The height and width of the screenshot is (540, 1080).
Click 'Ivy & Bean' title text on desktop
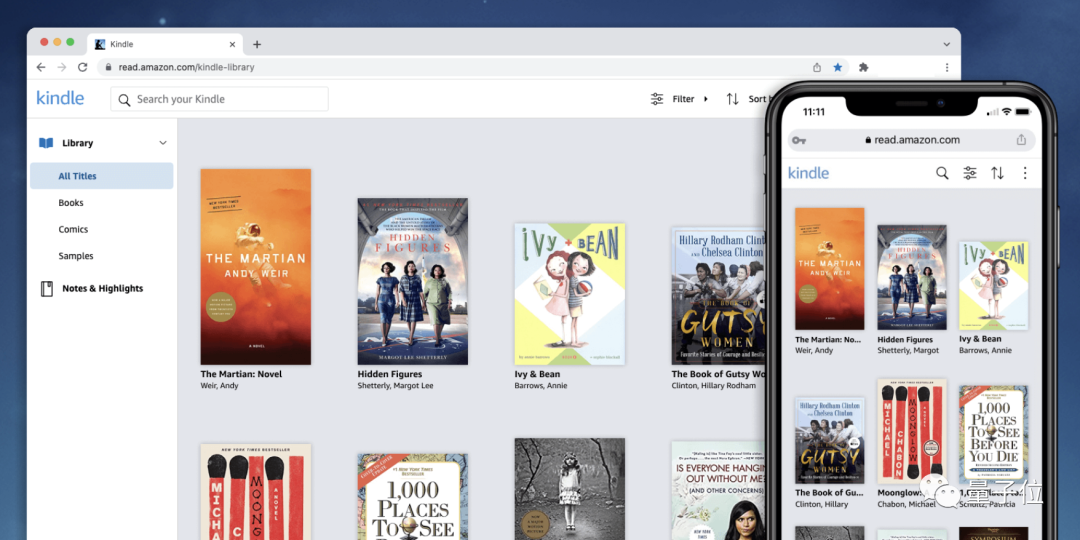tap(537, 374)
